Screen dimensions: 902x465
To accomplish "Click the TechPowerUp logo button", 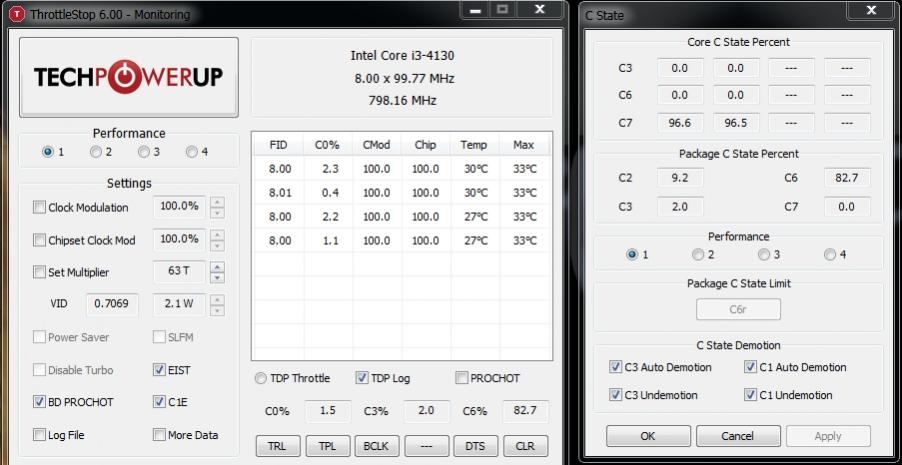I will click(x=129, y=77).
